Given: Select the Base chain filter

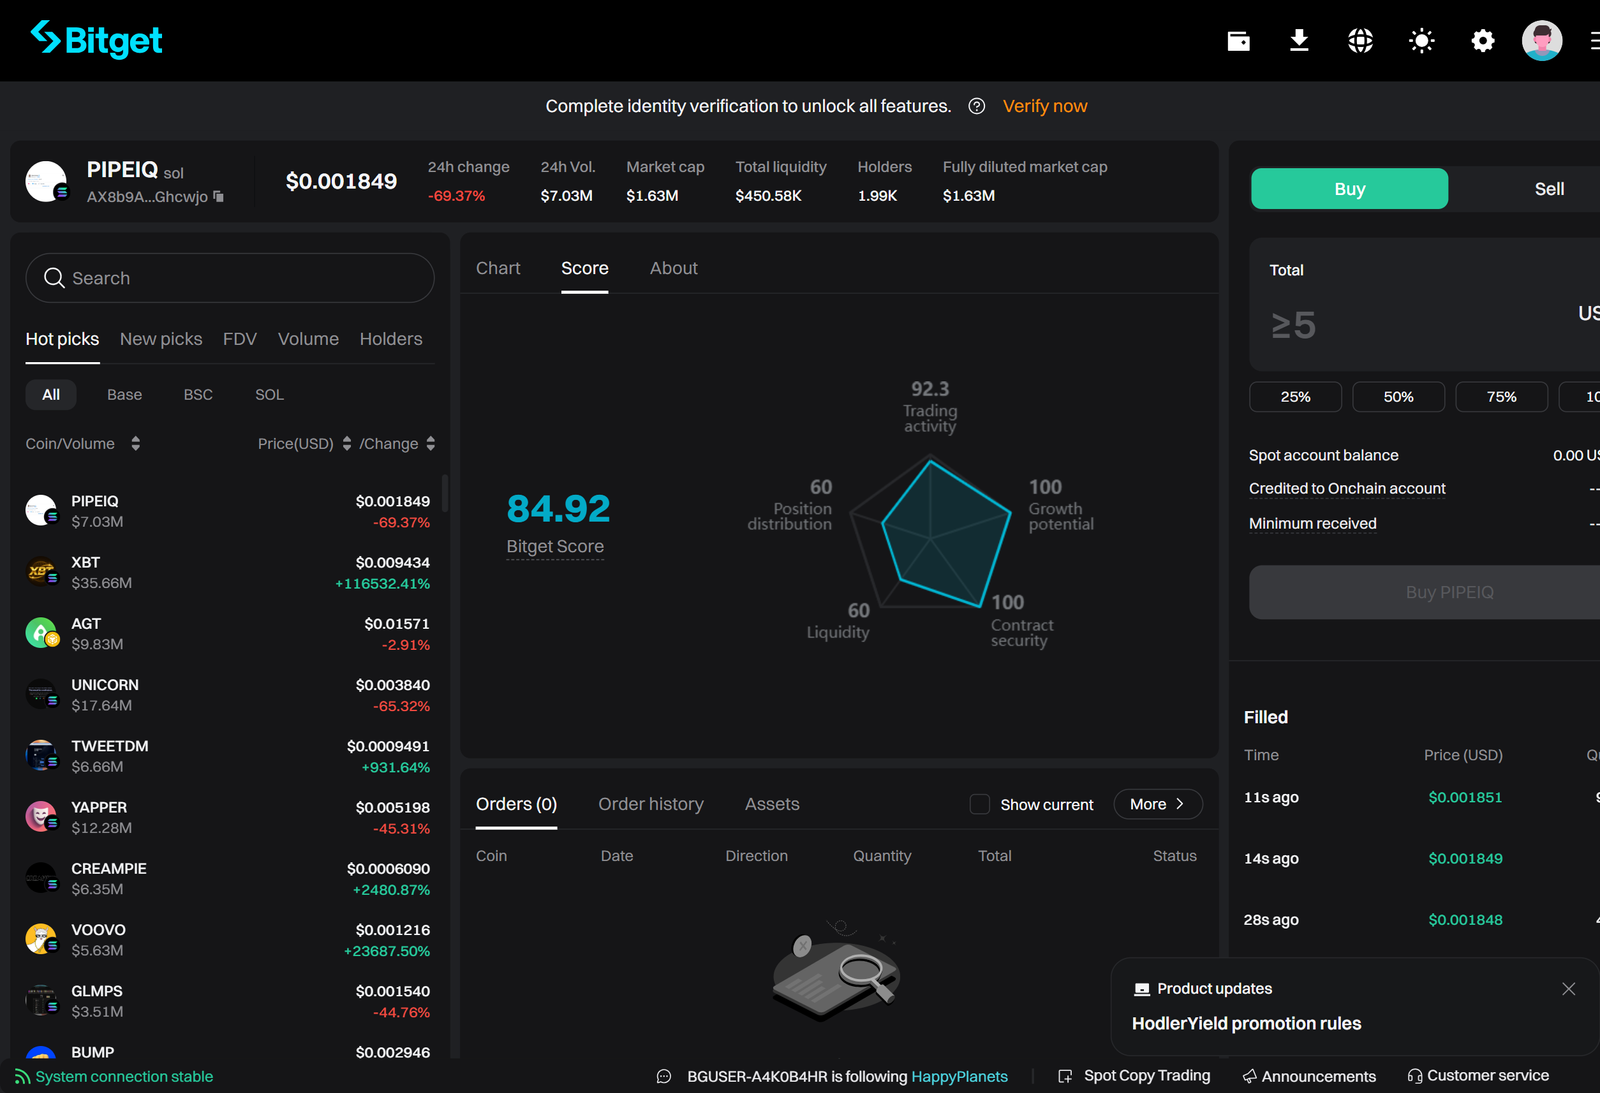Looking at the screenshot, I should pyautogui.click(x=124, y=394).
